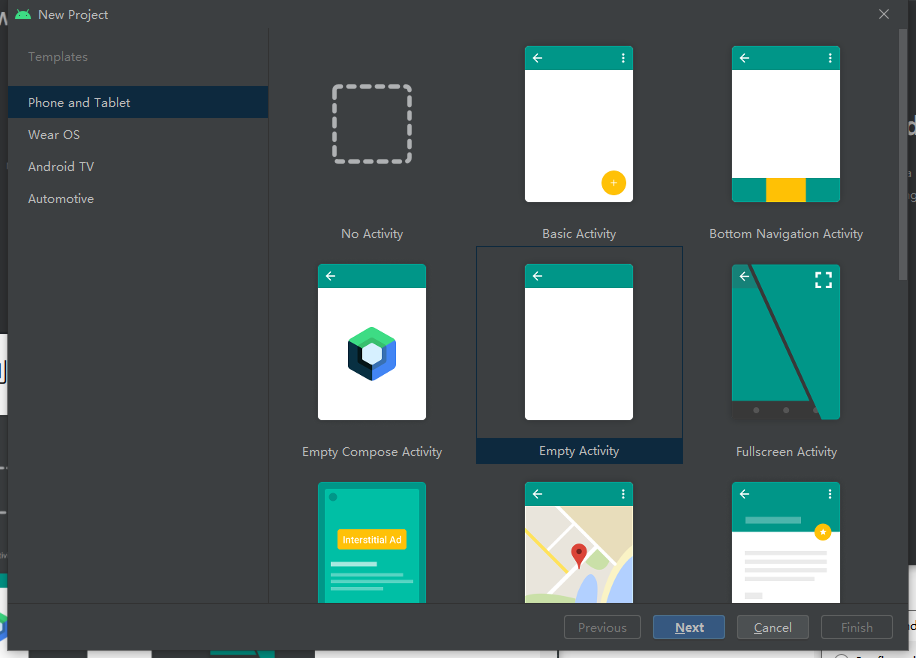Switch to Android TV templates
The height and width of the screenshot is (658, 916).
point(61,167)
